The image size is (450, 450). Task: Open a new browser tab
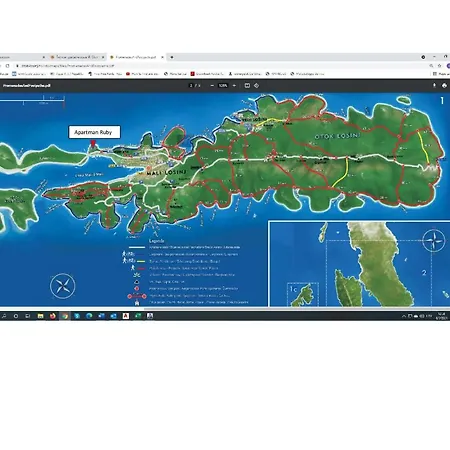172,57
